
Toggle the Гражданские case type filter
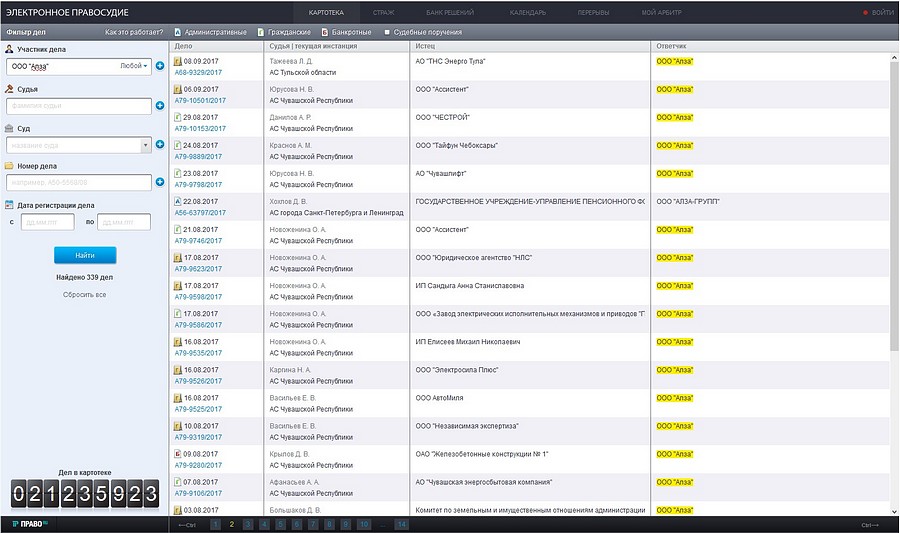285,32
